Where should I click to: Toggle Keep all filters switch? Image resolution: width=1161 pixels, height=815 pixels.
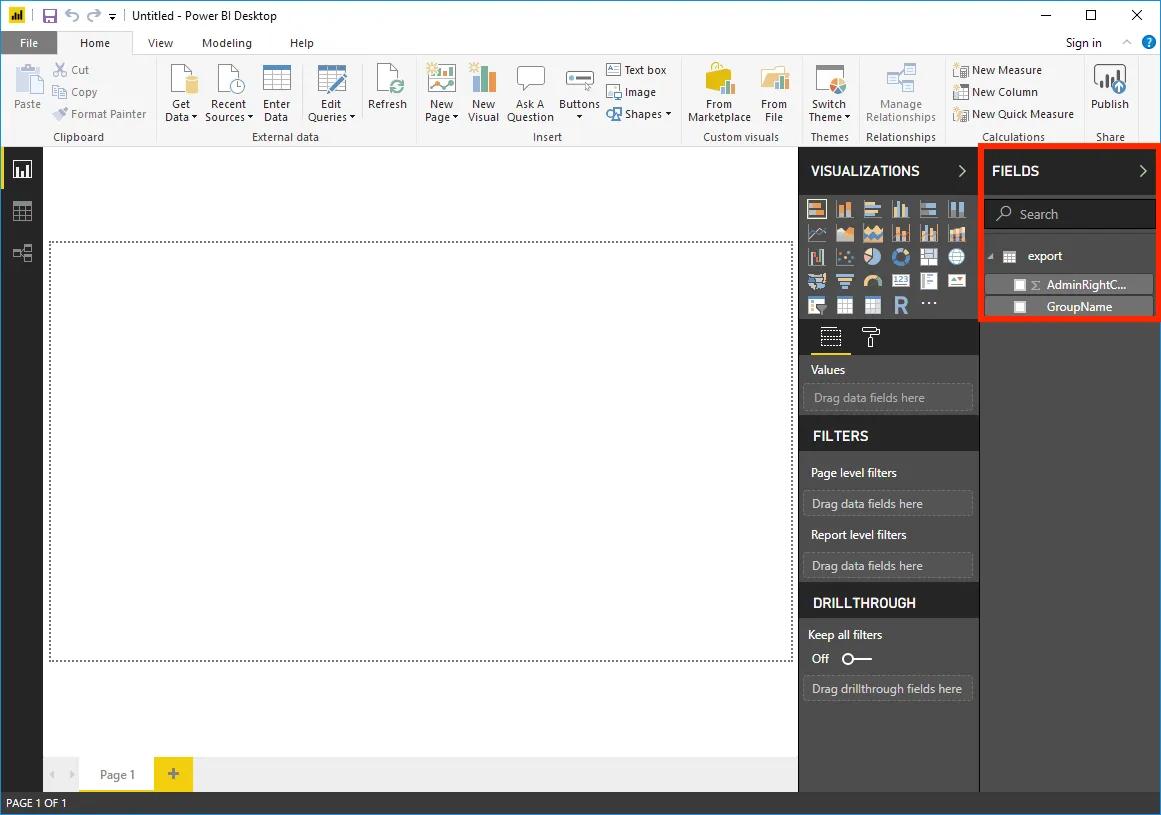coord(857,659)
